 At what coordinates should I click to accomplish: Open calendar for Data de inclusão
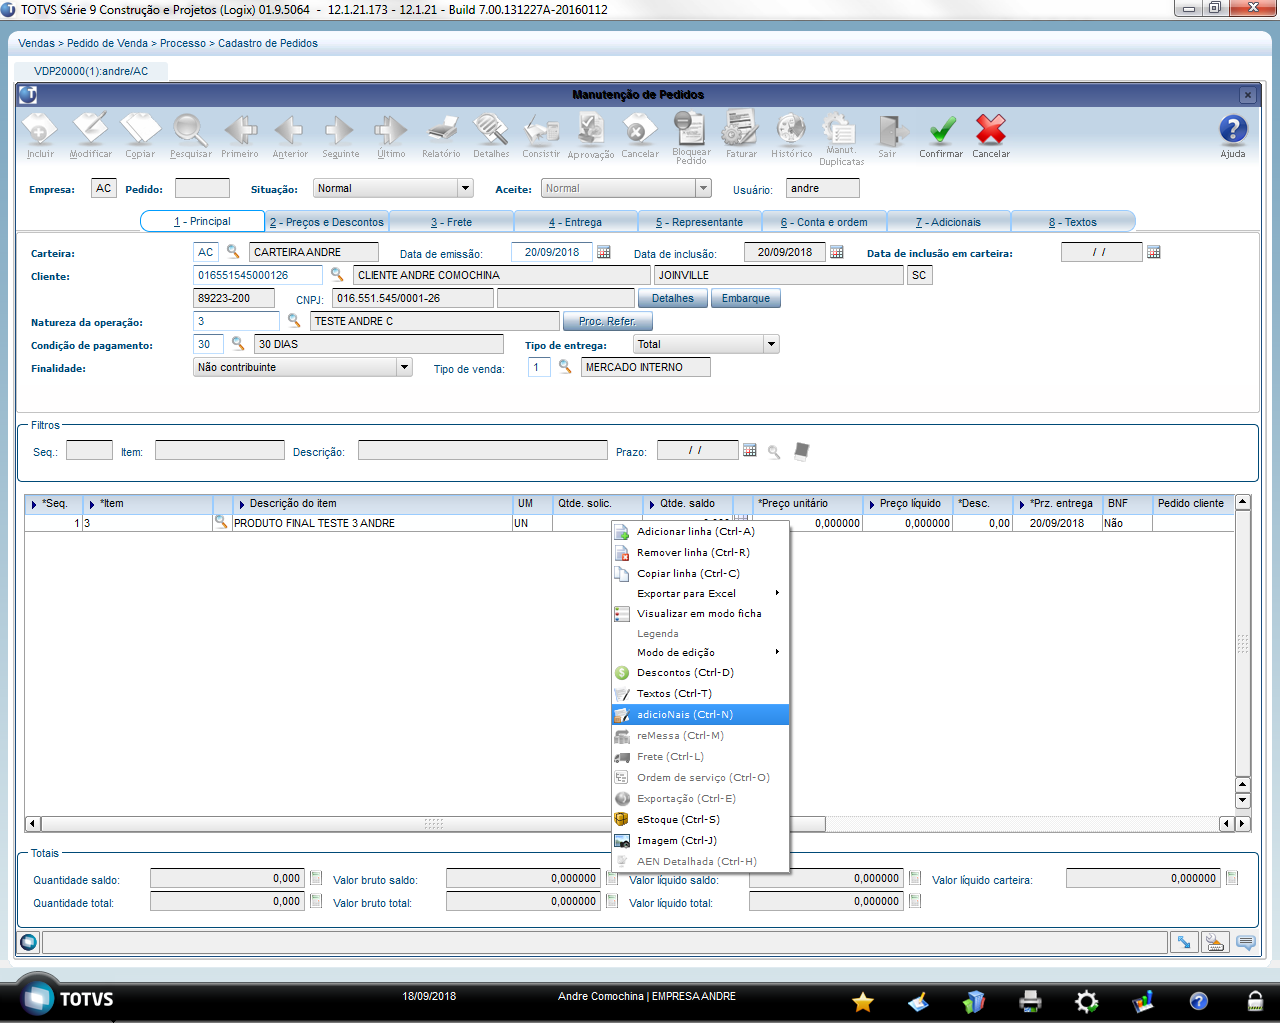click(x=837, y=252)
